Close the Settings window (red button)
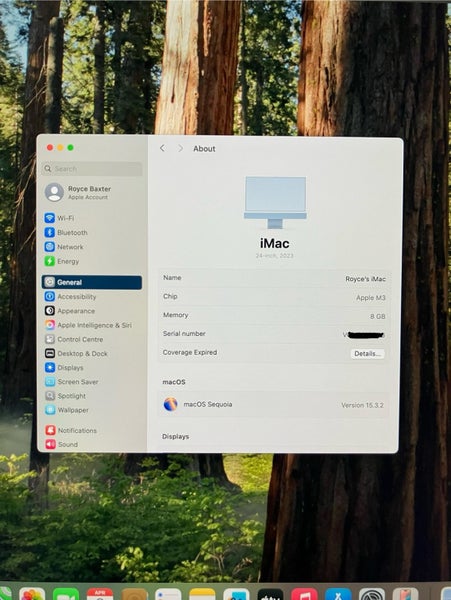Viewport: 451px width, 600px height. (50, 147)
